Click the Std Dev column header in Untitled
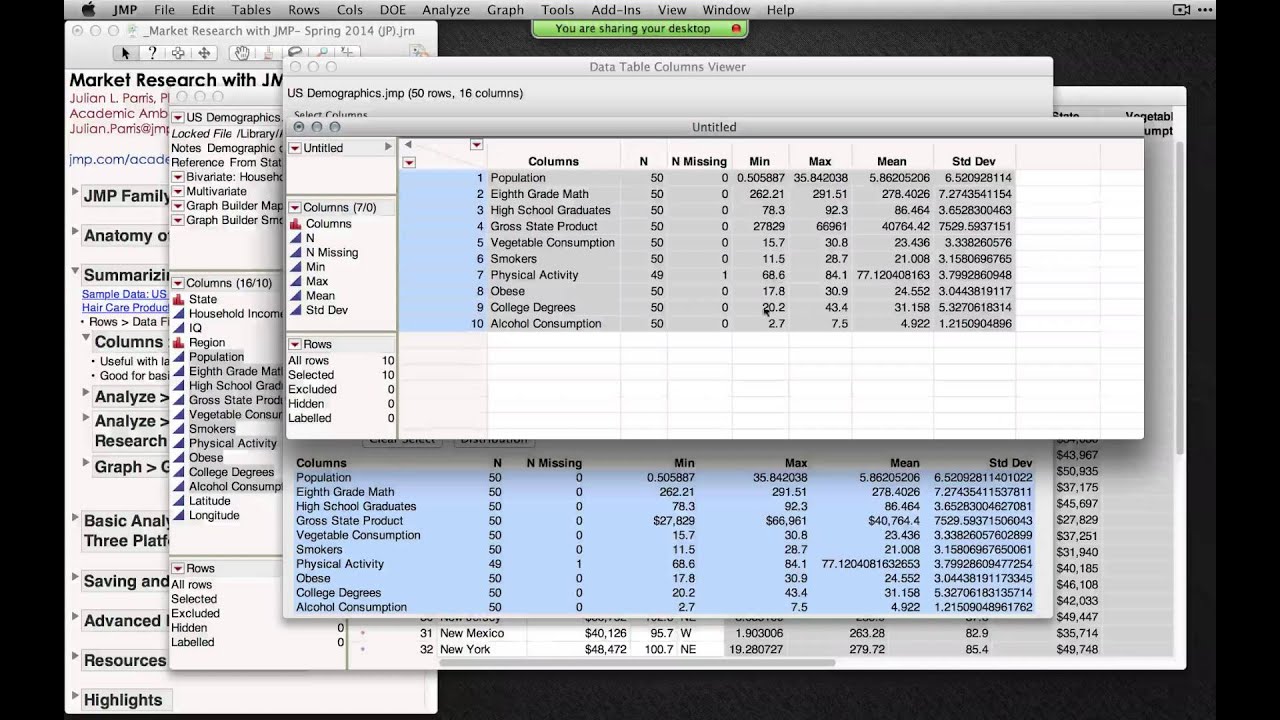The image size is (1280, 720). coord(974,161)
